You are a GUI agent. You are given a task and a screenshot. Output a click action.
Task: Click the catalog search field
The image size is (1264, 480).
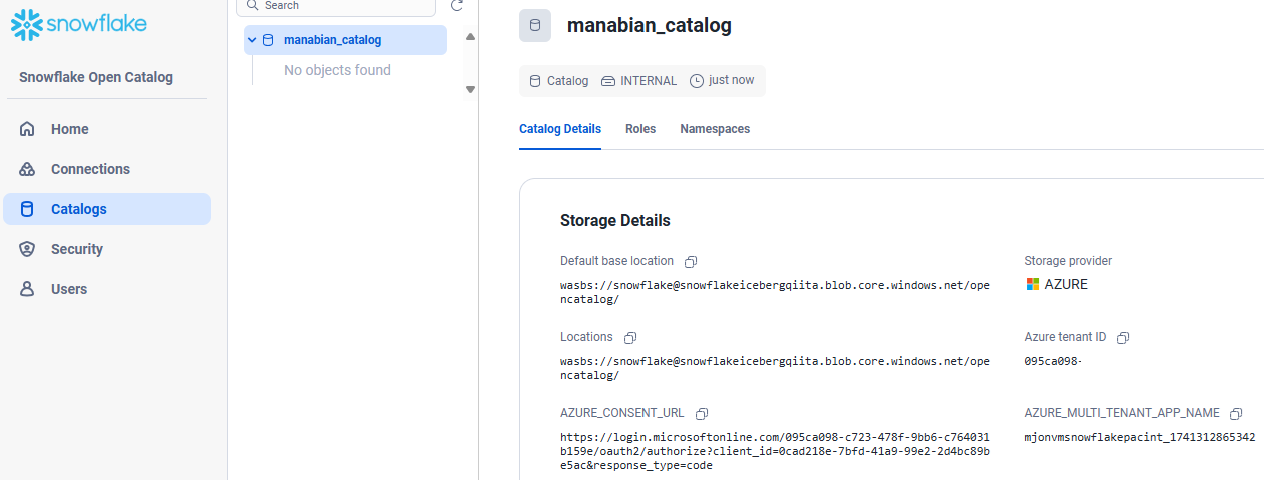coord(340,6)
